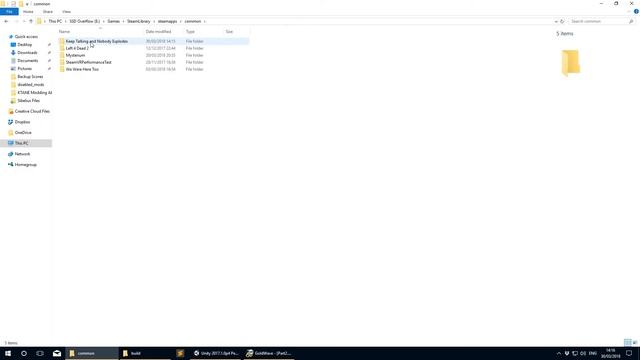640x360 pixels.
Task: Click title bar Properties quick access icon
Action: (x=13, y=4)
